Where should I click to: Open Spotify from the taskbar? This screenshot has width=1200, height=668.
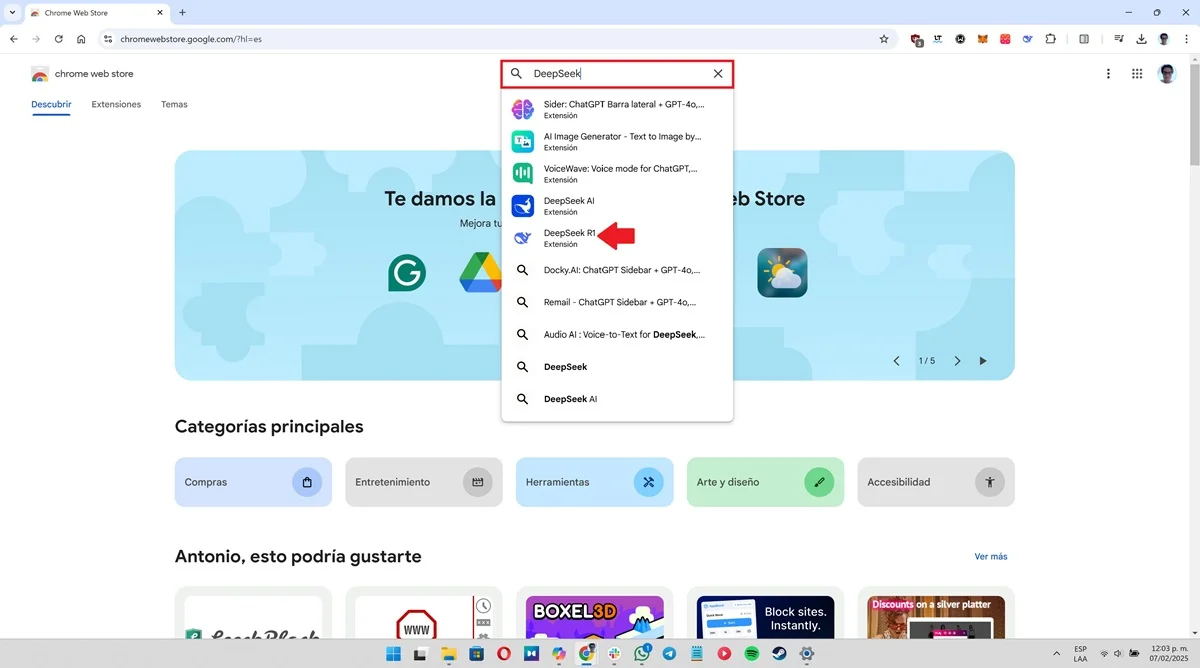click(x=751, y=655)
